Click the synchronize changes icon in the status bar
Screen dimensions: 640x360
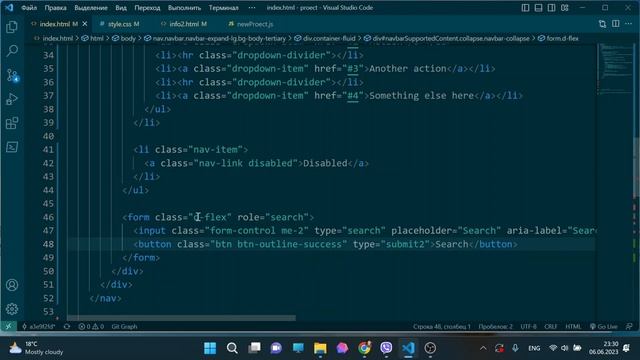coord(67,327)
